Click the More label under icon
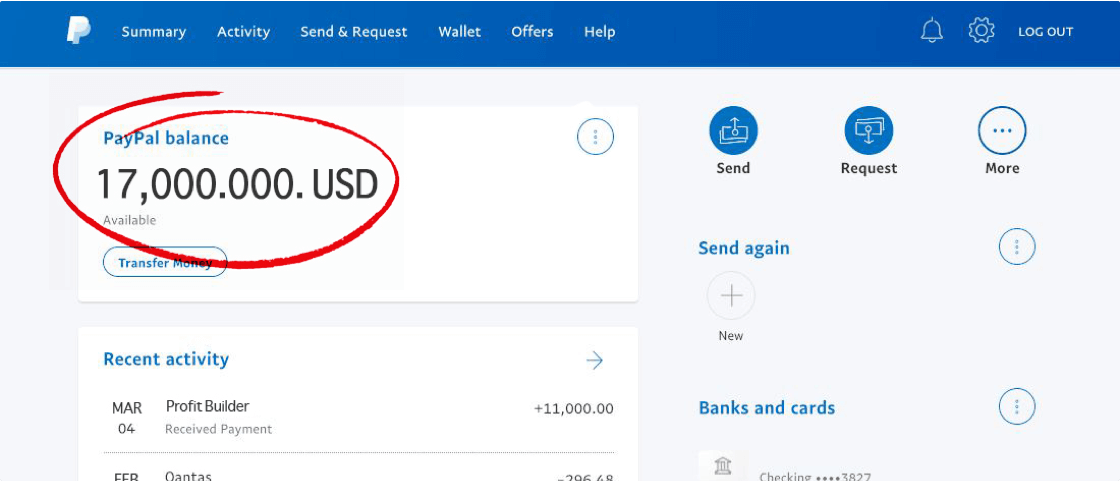1120x482 pixels. [x=1002, y=169]
